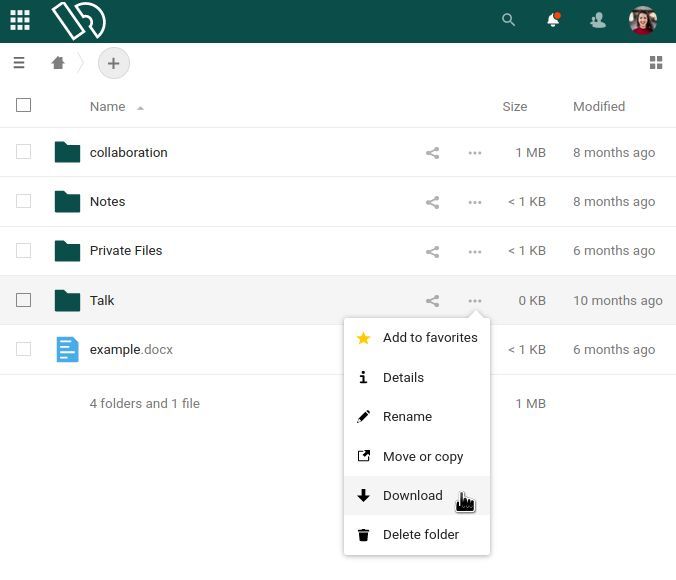
Task: Open more actions for Notes folder
Action: click(474, 202)
